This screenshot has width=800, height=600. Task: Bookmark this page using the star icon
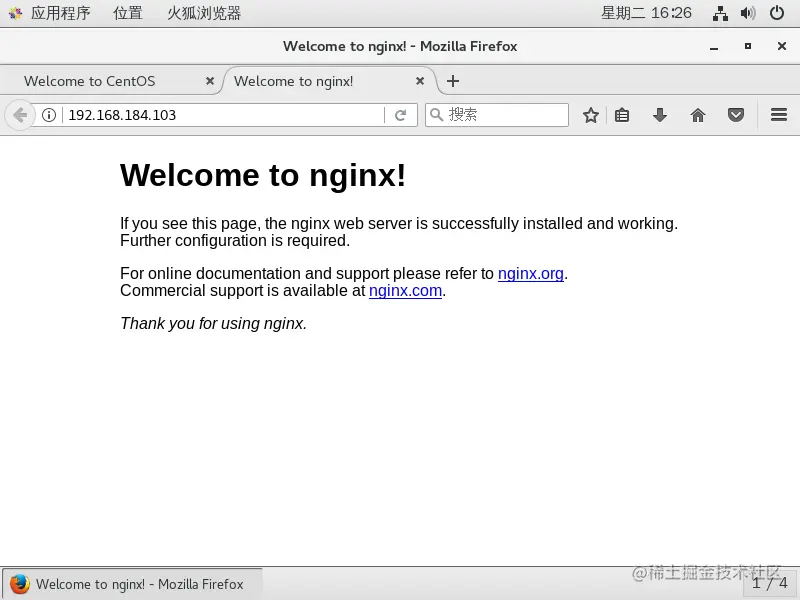point(591,115)
